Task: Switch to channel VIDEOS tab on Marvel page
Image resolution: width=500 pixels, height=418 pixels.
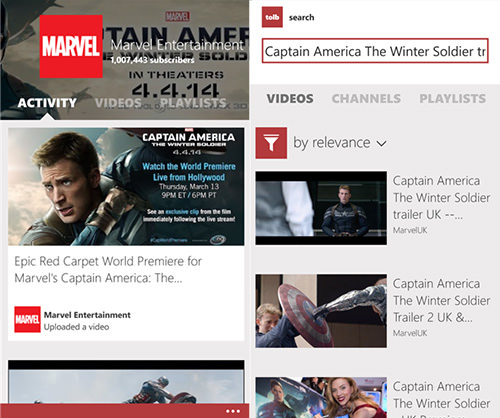Action: (118, 103)
